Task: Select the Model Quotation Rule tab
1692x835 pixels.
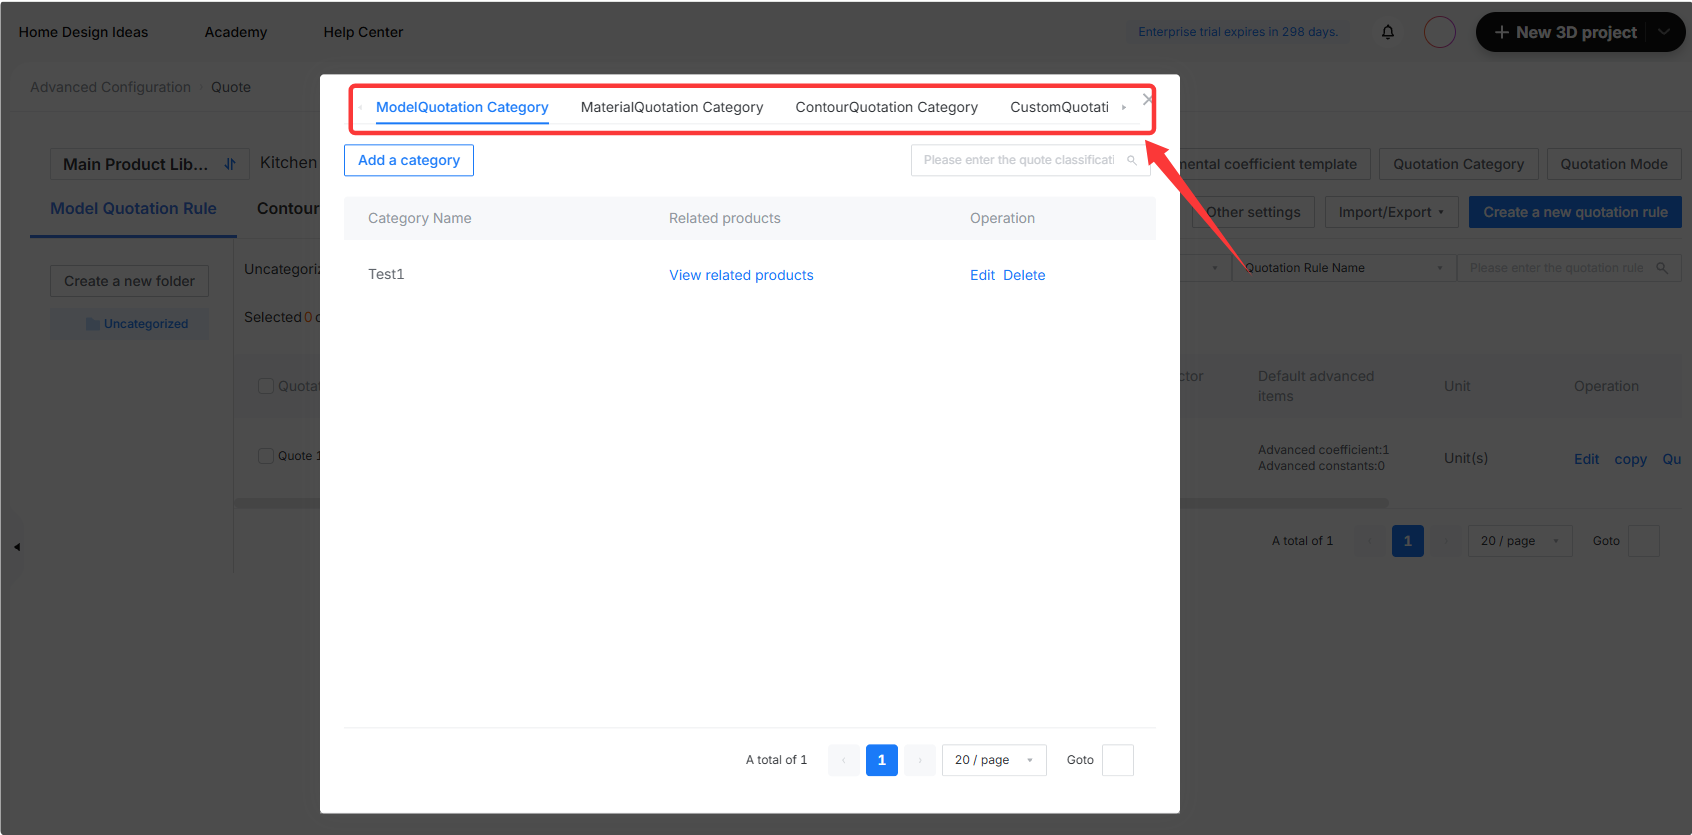Action: click(x=133, y=208)
